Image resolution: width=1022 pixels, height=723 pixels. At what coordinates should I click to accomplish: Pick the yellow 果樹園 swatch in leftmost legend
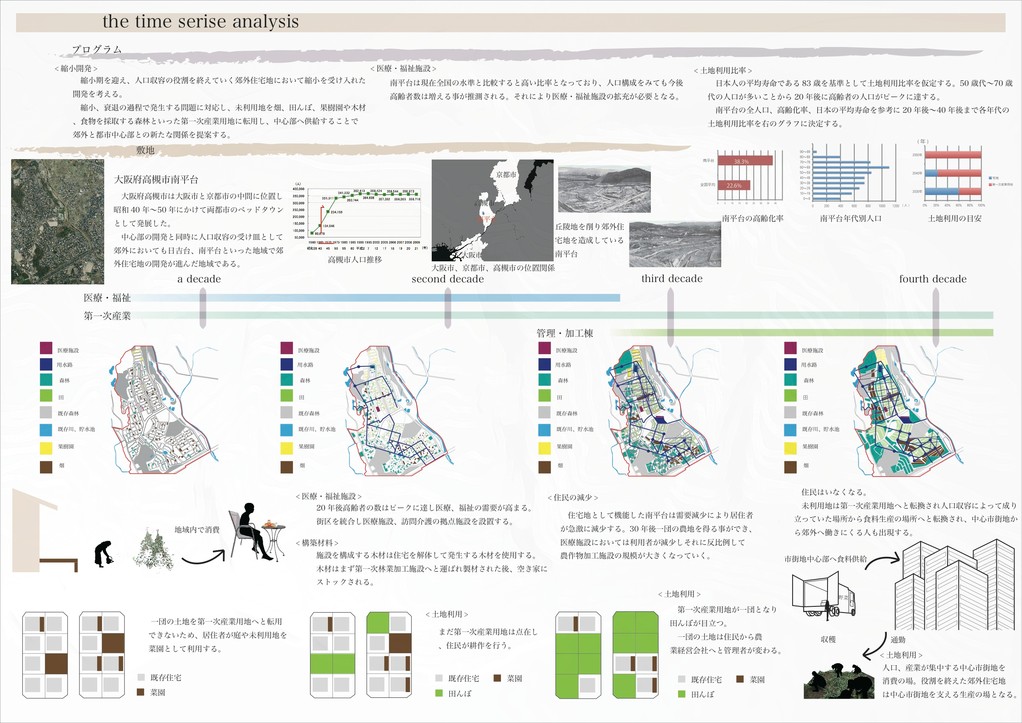pos(46,445)
